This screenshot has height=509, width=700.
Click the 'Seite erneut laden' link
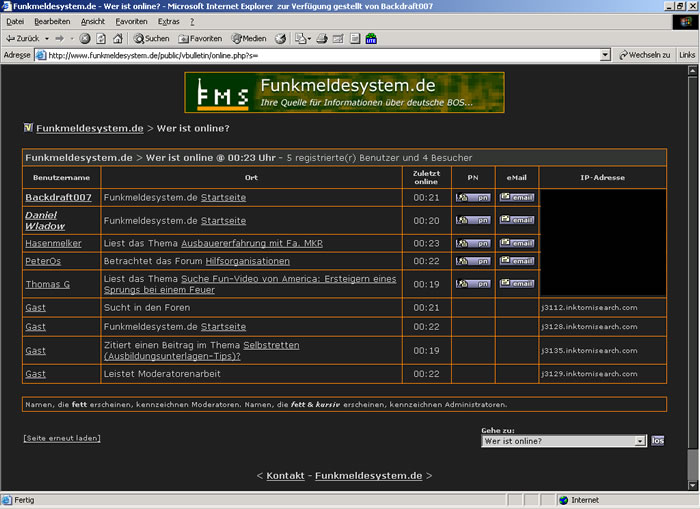coord(62,438)
